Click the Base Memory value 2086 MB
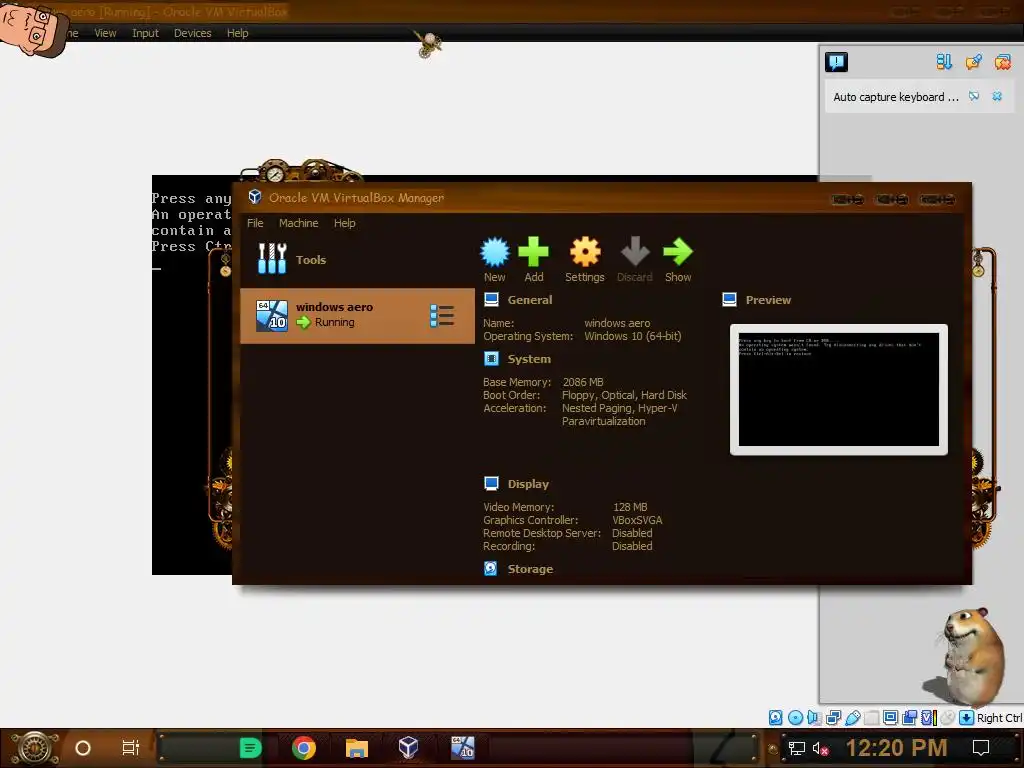This screenshot has height=768, width=1024. pyautogui.click(x=583, y=382)
